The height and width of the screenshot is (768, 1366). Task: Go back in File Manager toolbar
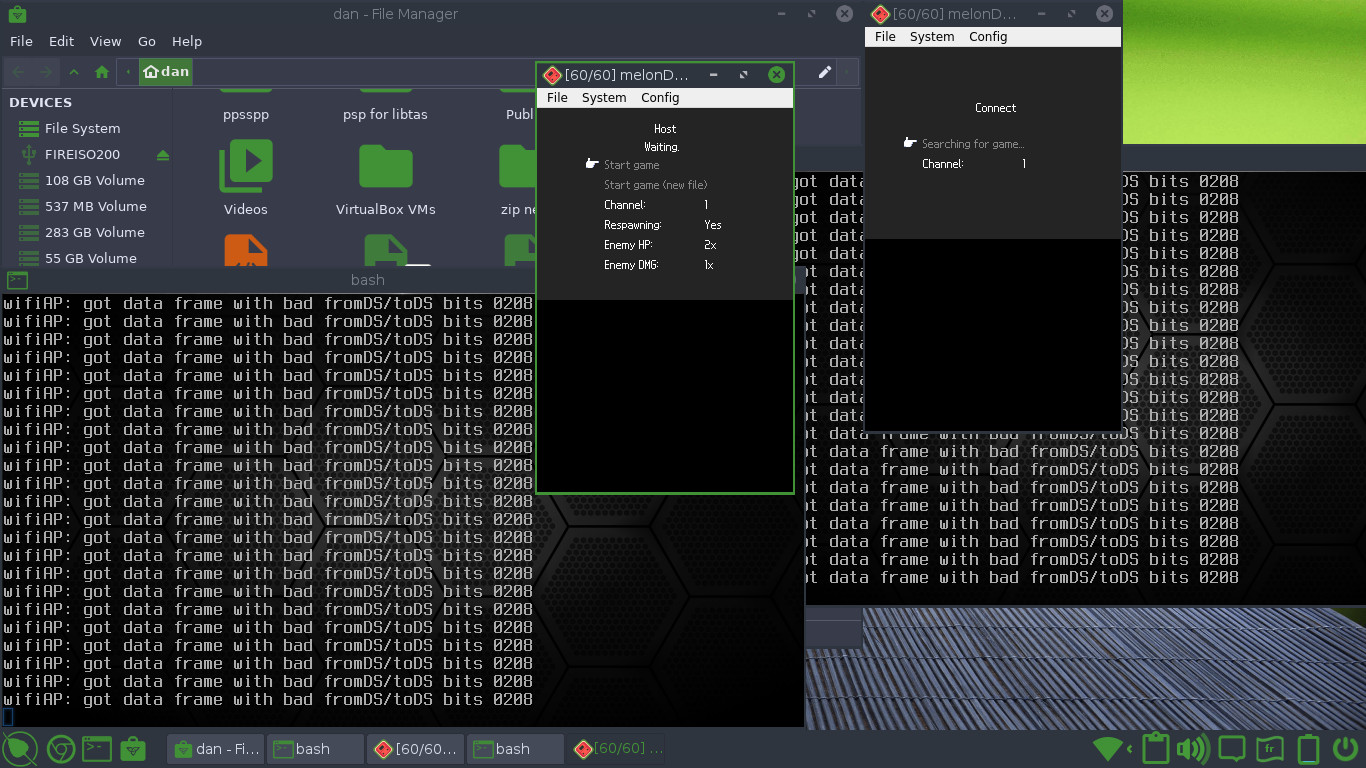click(x=19, y=72)
